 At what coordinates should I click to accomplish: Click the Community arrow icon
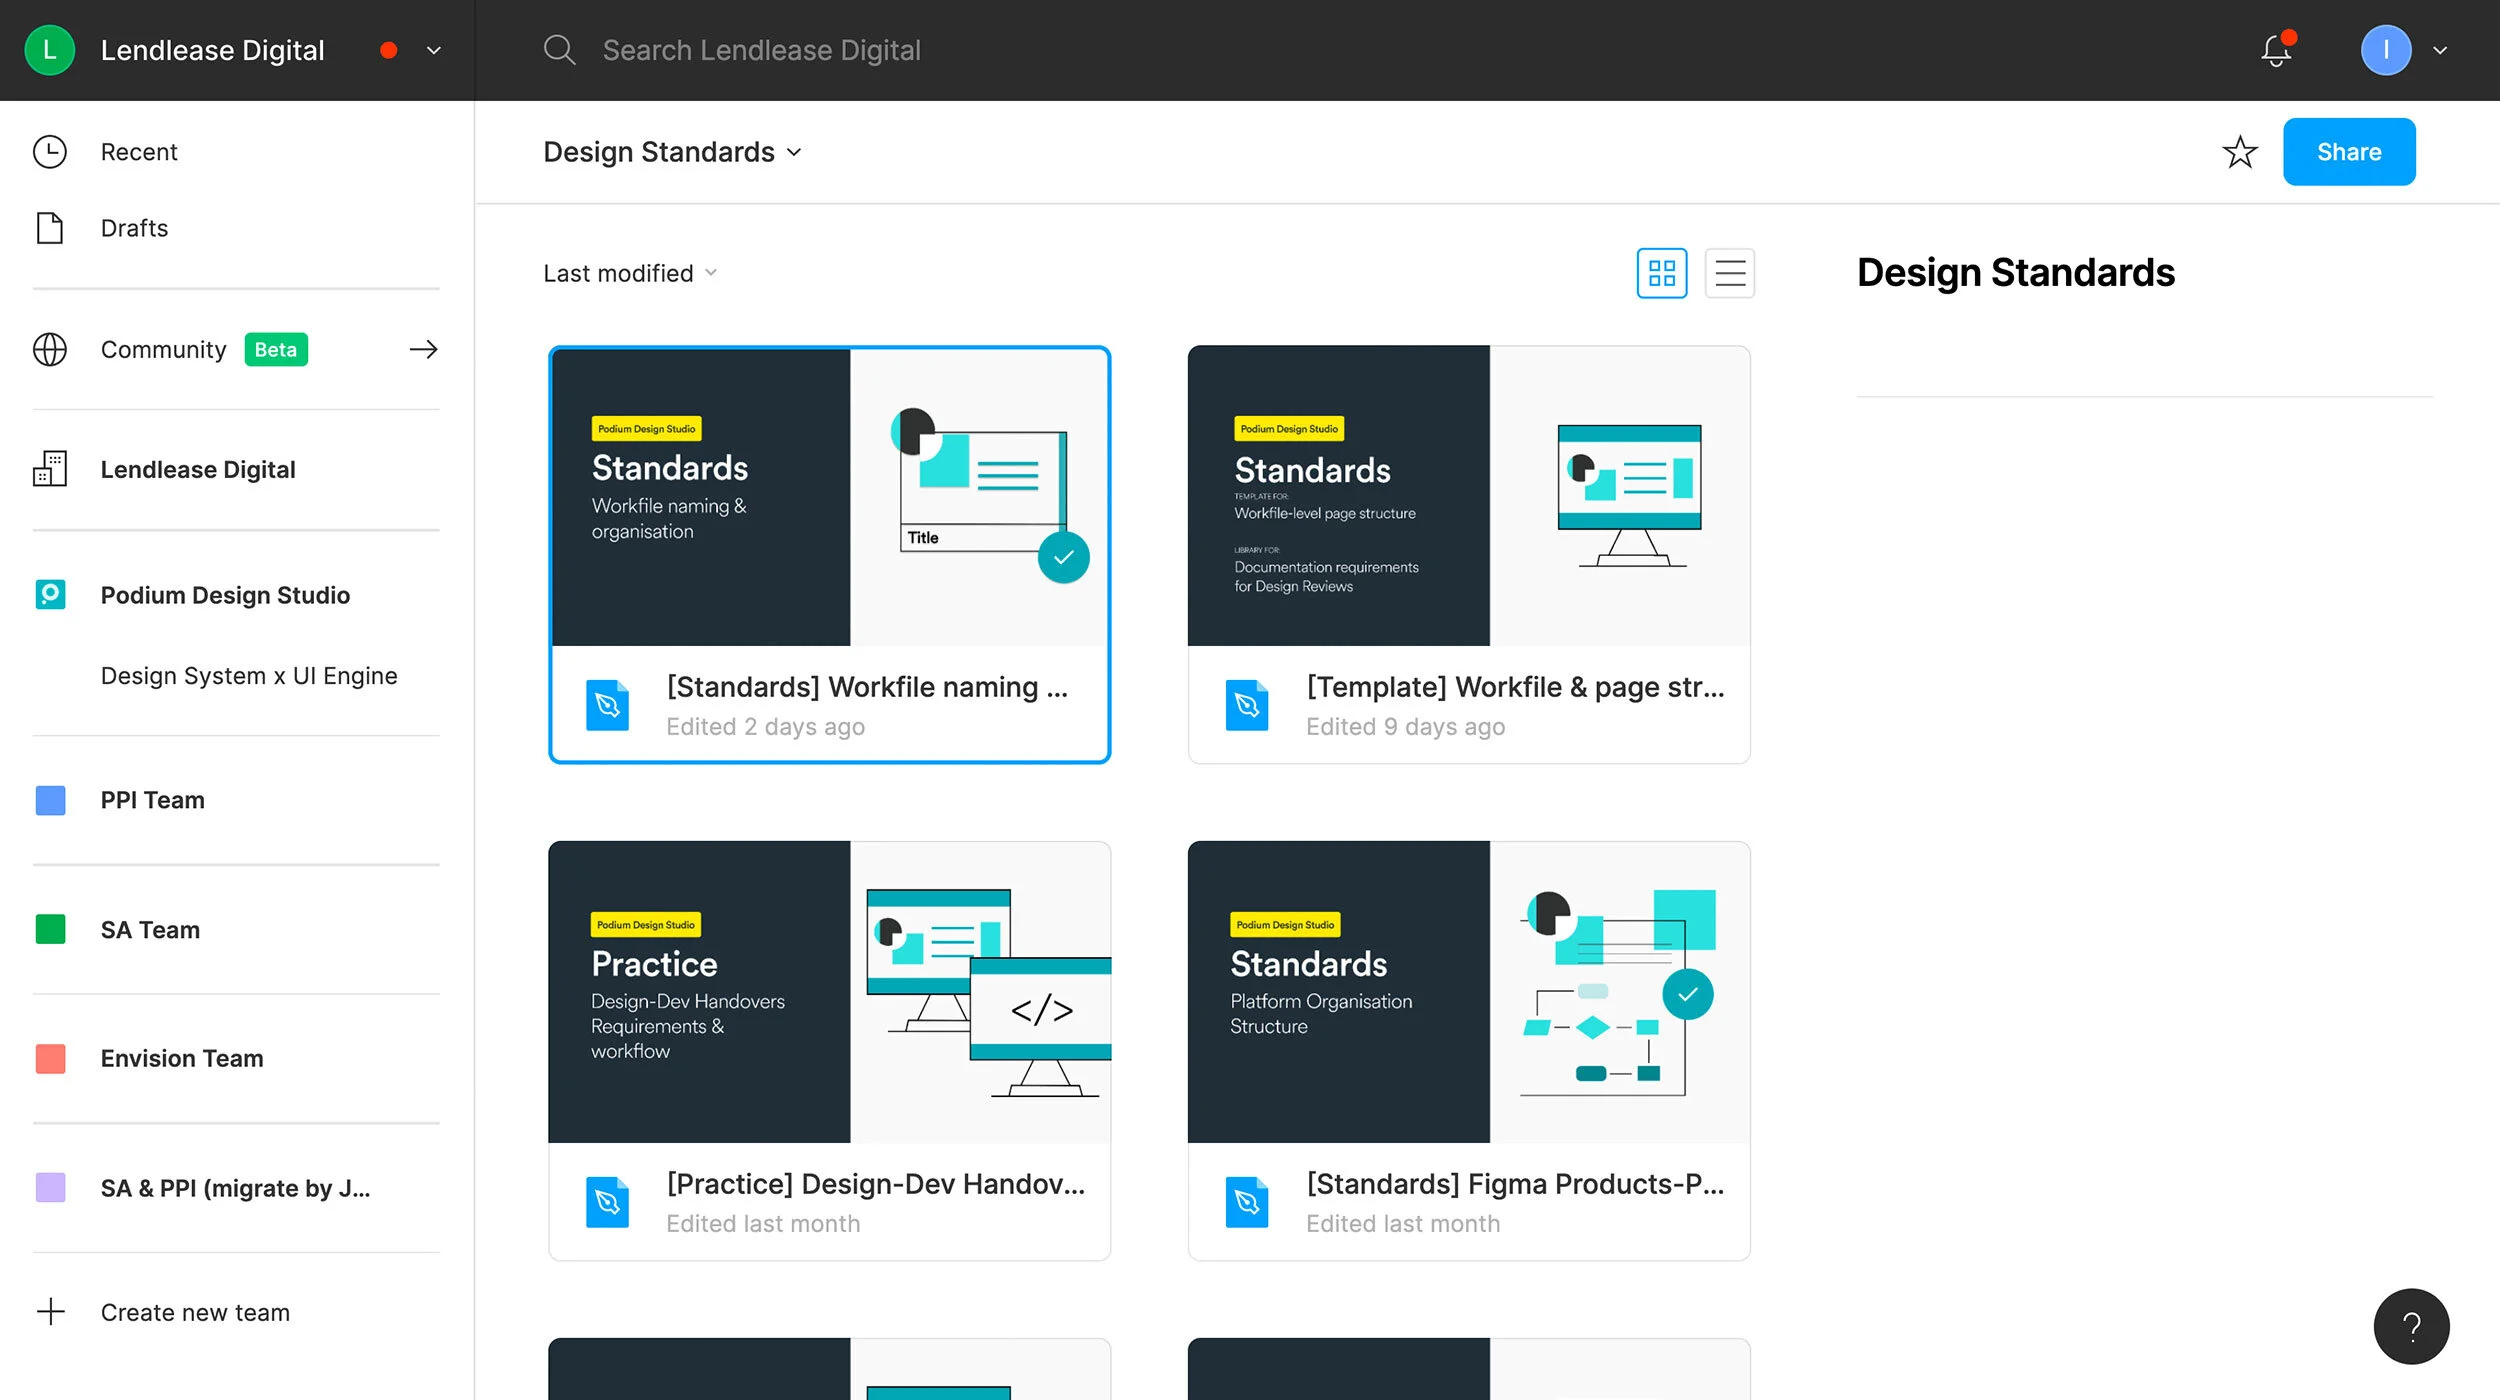pos(423,349)
